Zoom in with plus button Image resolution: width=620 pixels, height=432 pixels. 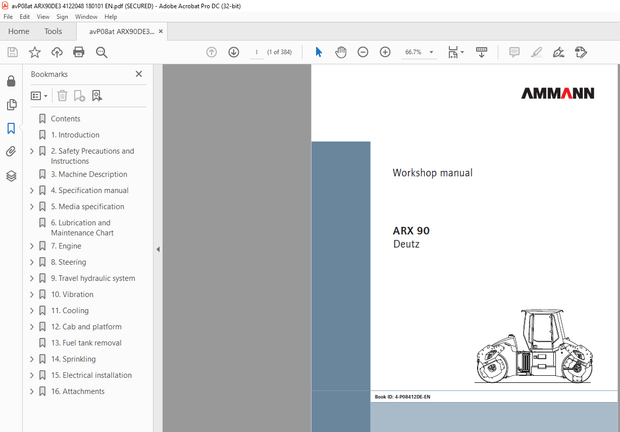tap(385, 52)
